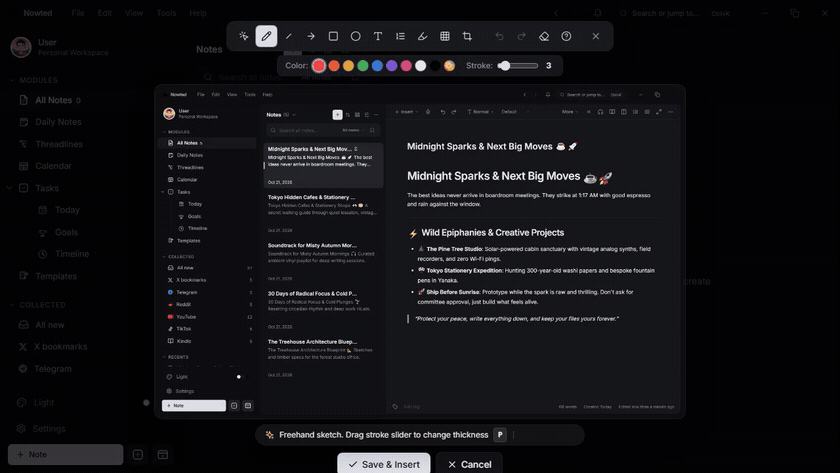
Task: Select the freehand pencil tool
Action: coord(266,36)
